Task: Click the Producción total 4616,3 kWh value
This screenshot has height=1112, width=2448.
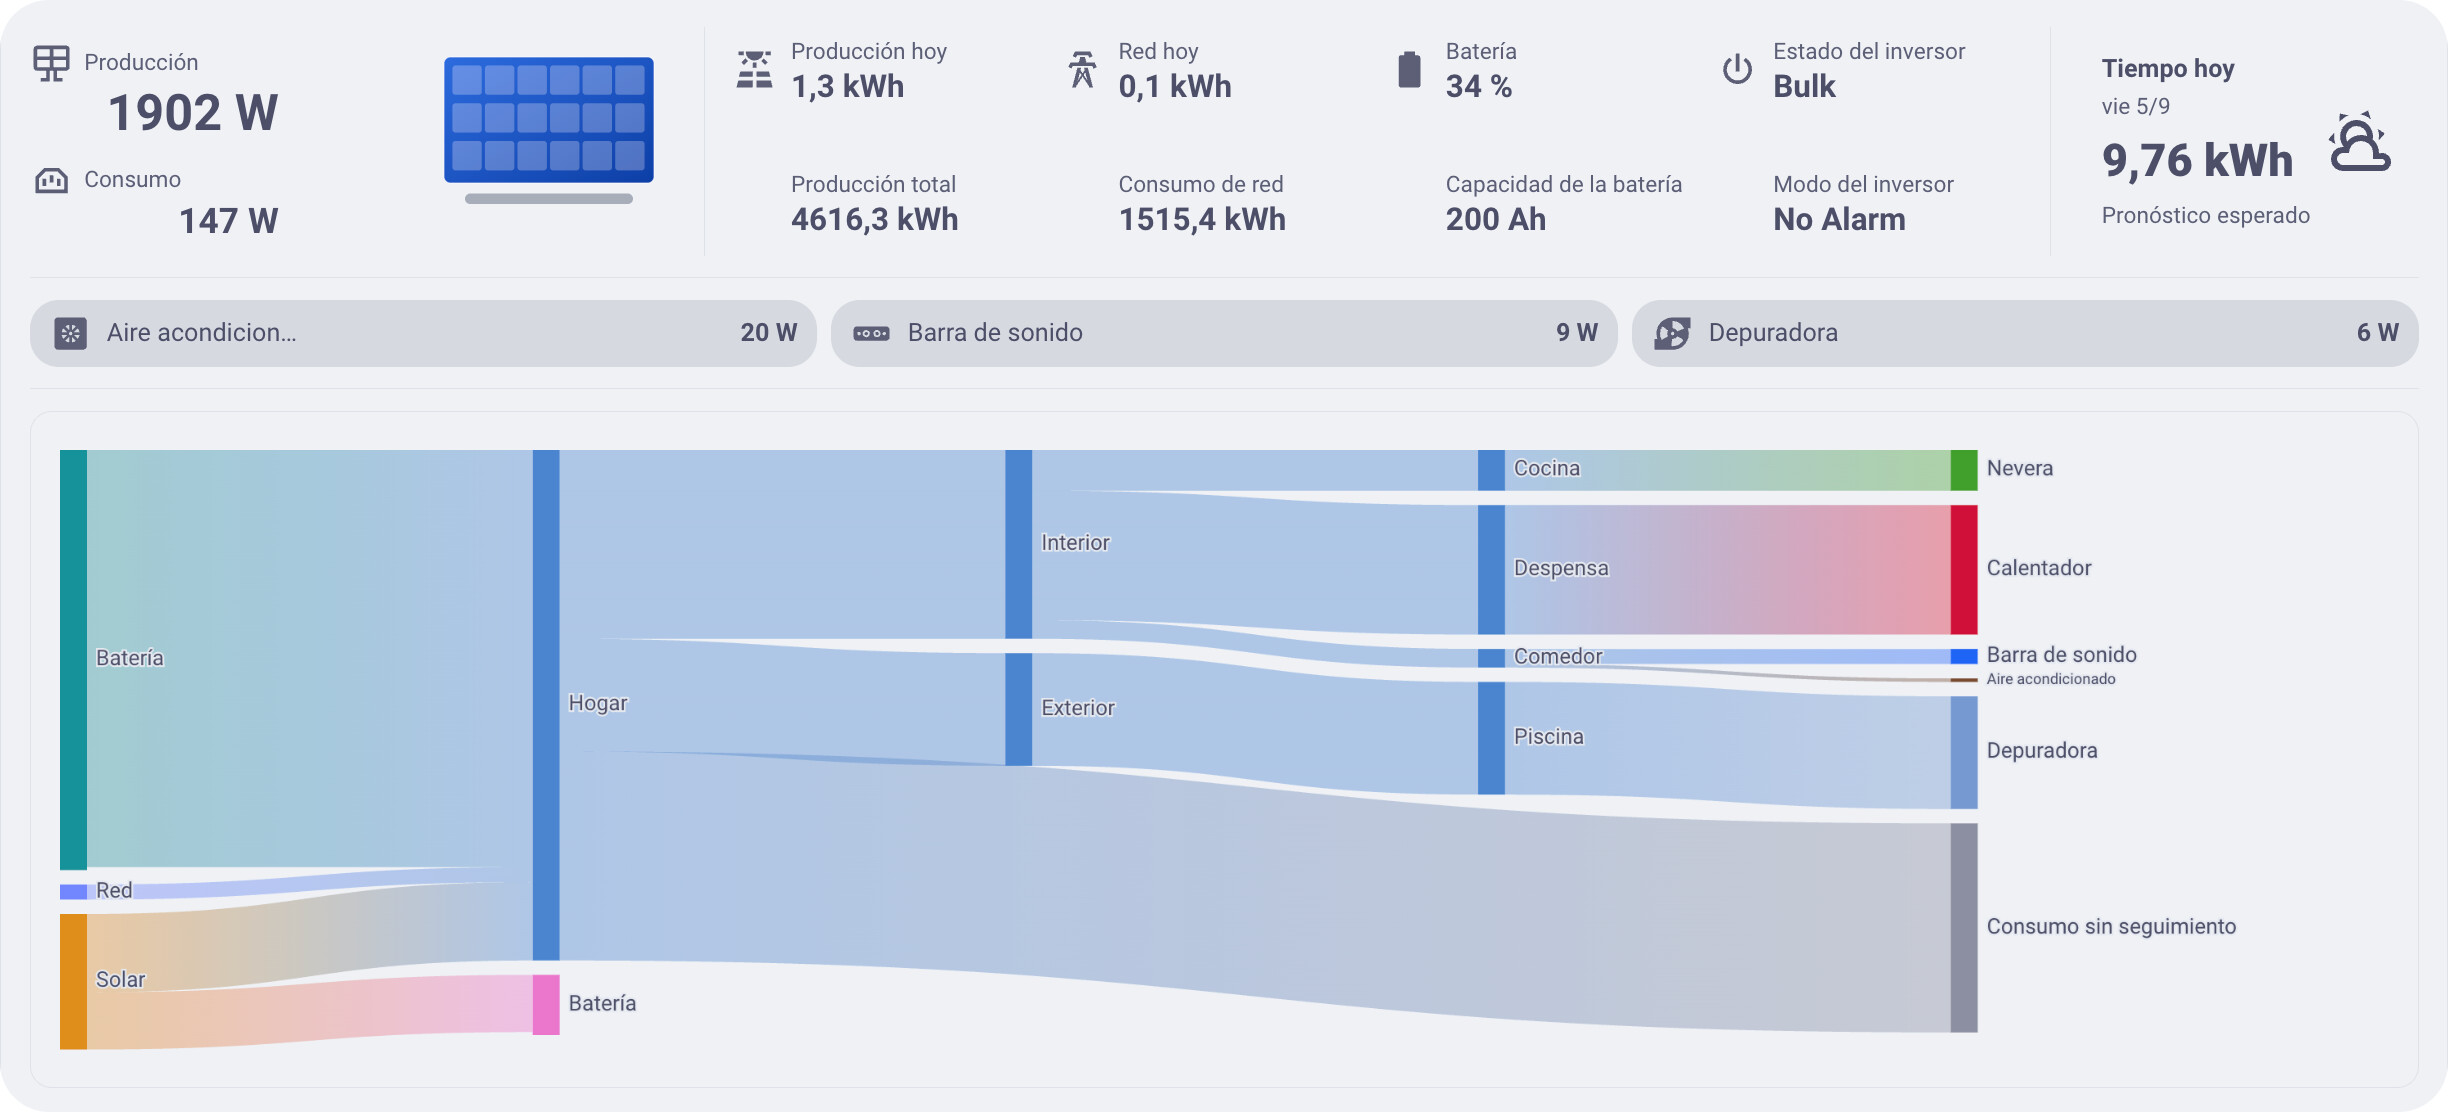Action: pos(874,219)
